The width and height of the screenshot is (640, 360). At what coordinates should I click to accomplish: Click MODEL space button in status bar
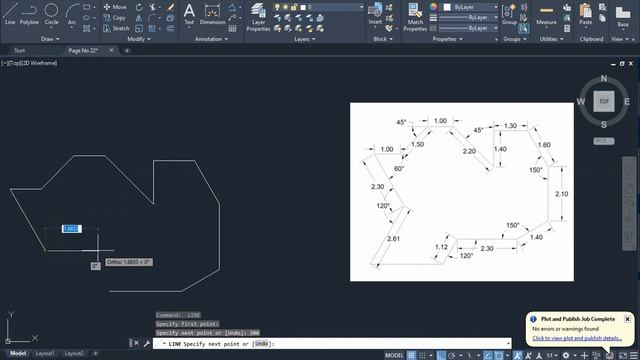(x=394, y=356)
